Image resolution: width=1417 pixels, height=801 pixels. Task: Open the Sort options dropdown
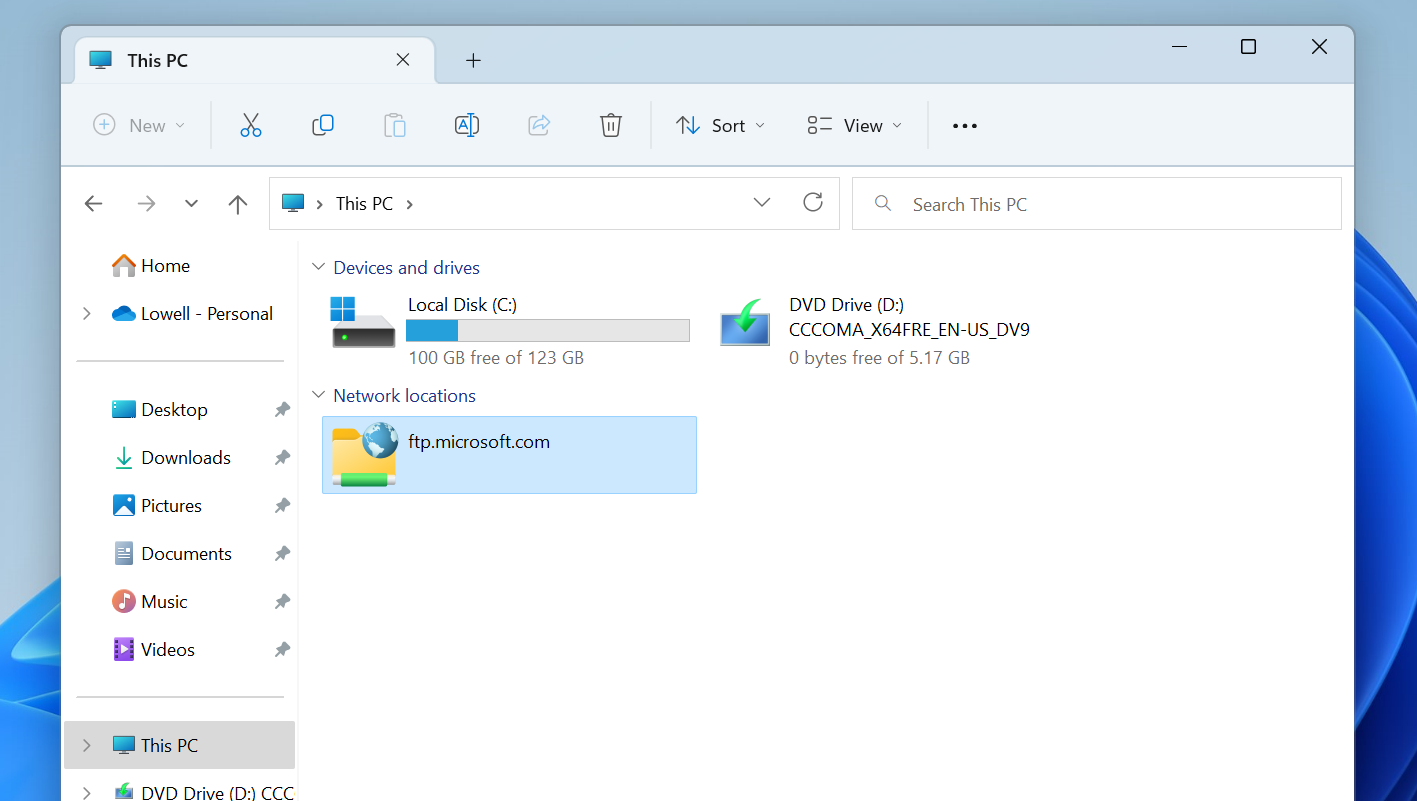pos(719,125)
